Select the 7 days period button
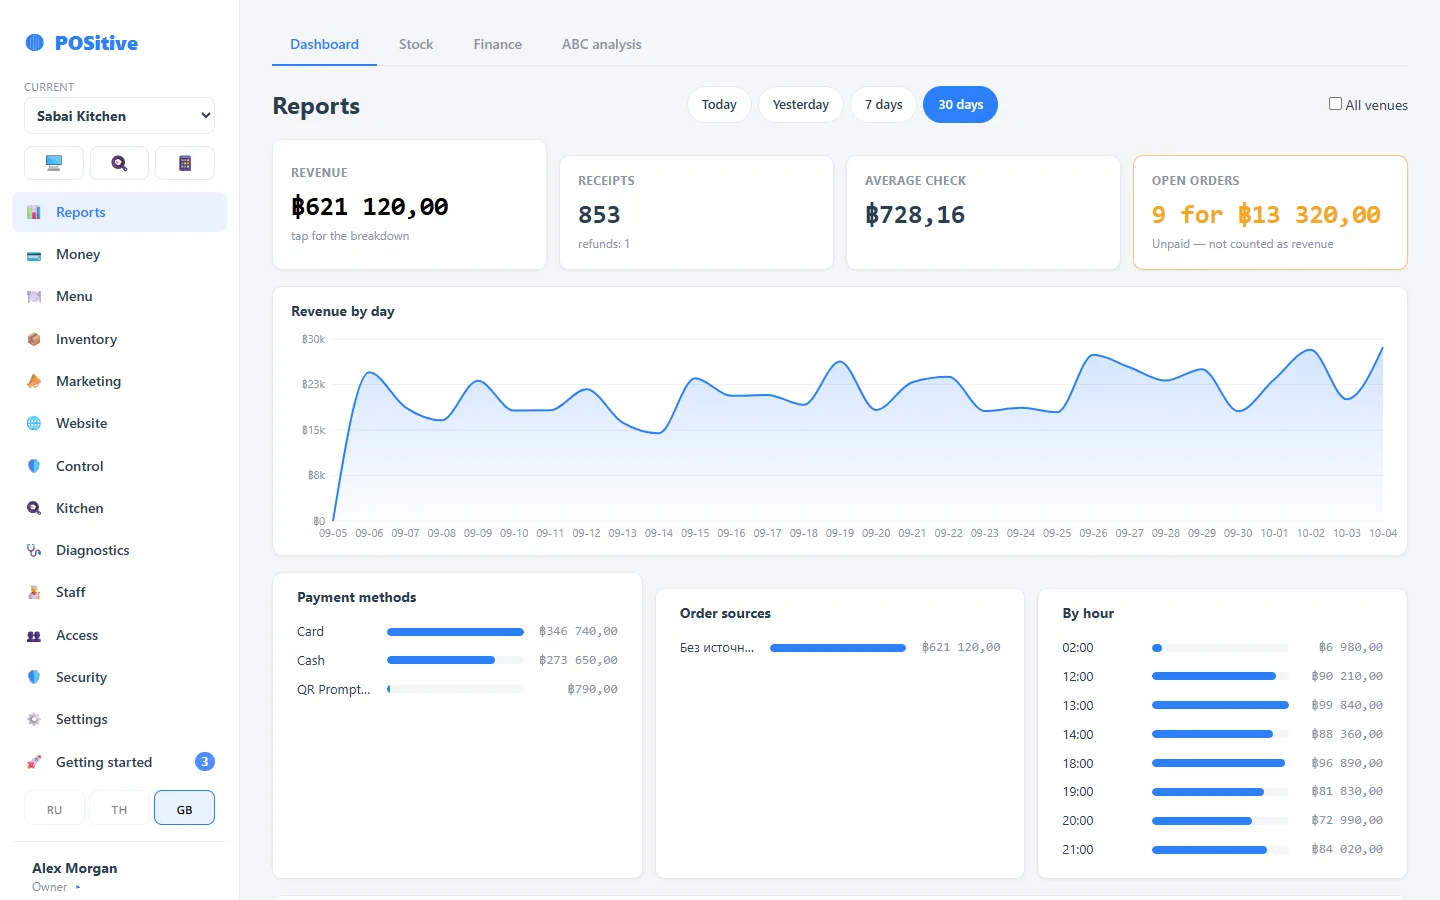Viewport: 1440px width, 900px height. (x=884, y=105)
